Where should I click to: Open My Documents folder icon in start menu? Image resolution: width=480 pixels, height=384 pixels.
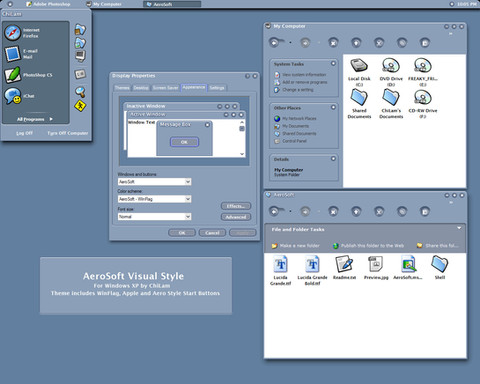pos(80,29)
